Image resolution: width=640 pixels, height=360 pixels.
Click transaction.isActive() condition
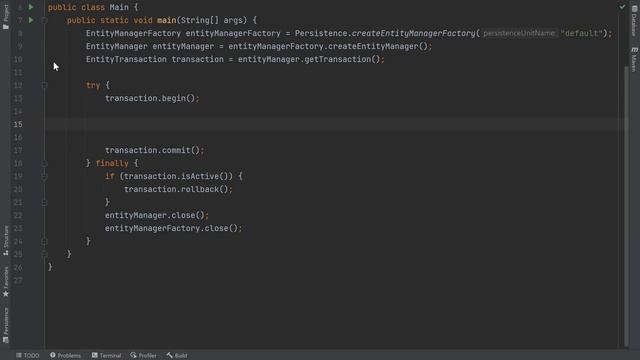click(178, 176)
